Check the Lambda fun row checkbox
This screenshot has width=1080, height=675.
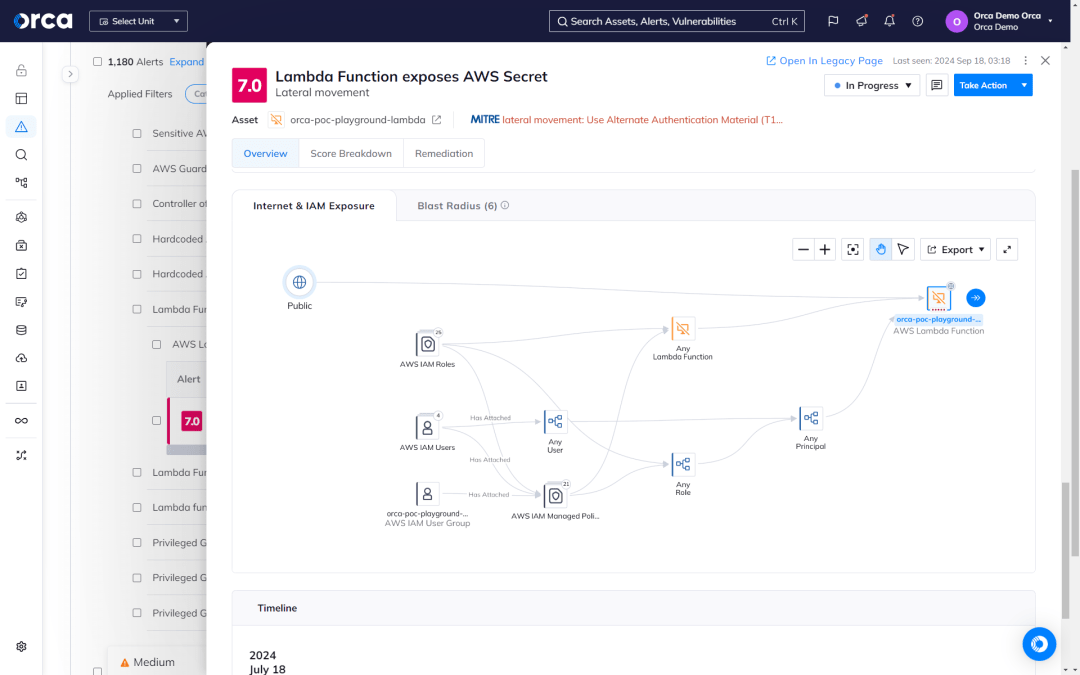(x=137, y=508)
